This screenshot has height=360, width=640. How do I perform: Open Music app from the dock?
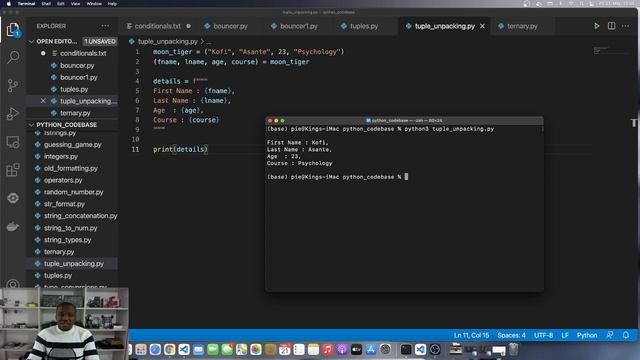coord(328,349)
